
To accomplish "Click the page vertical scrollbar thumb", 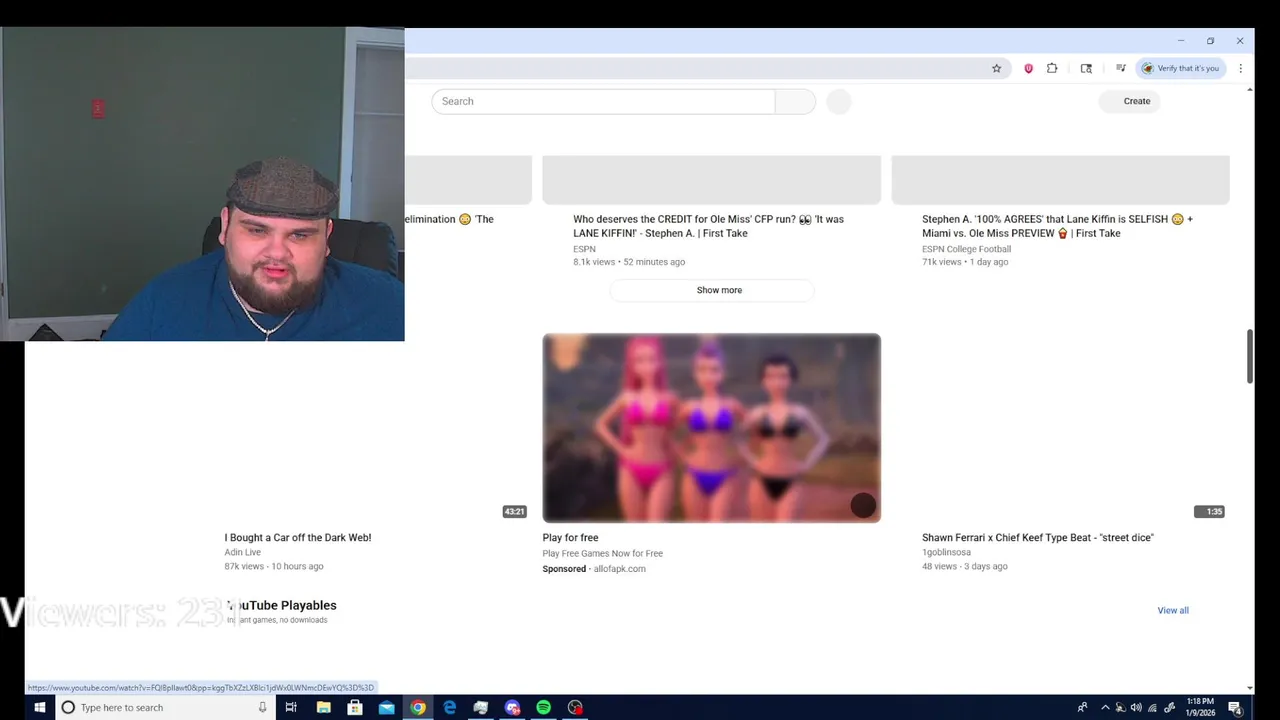I will tap(1249, 355).
